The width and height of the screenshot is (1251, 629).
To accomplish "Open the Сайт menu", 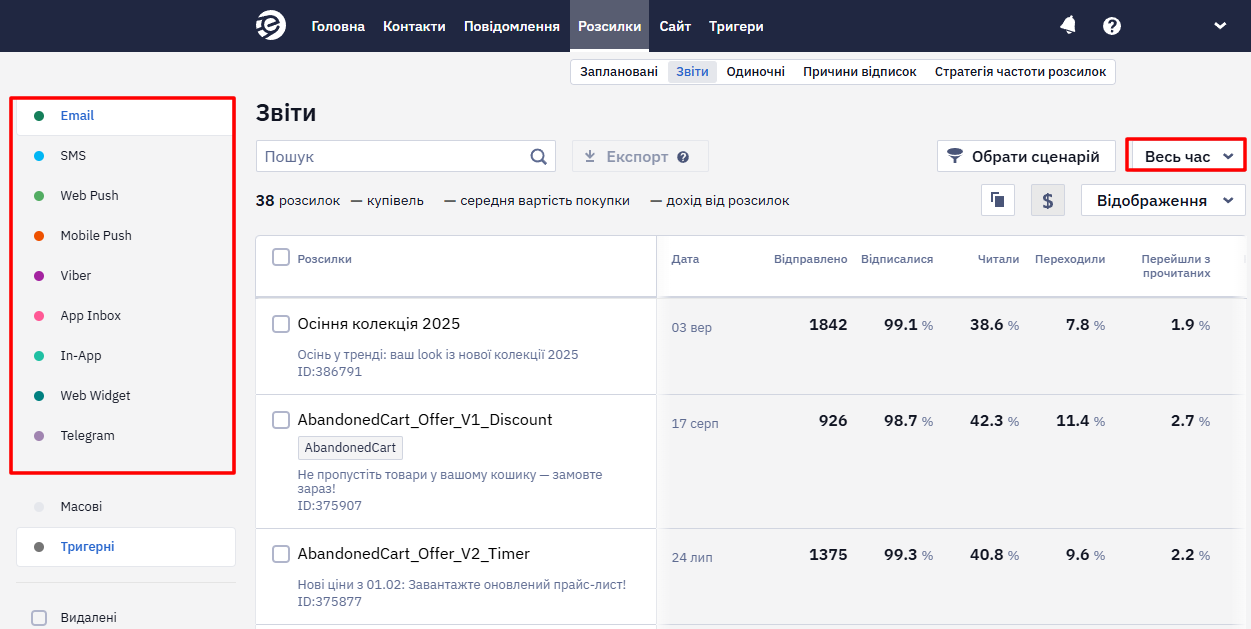I will (x=675, y=26).
